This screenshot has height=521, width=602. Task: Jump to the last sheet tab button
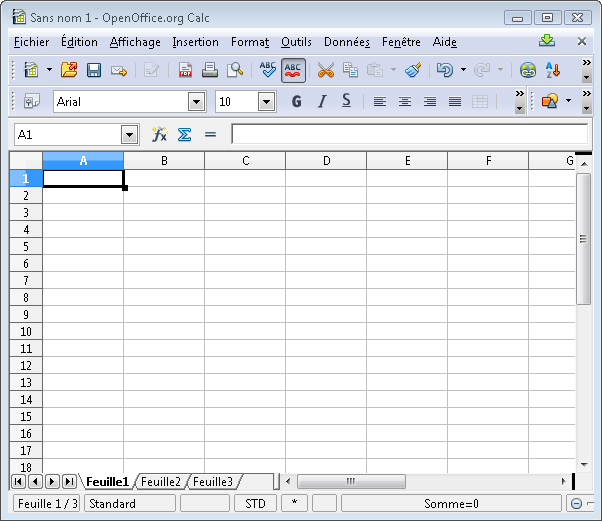(x=69, y=481)
